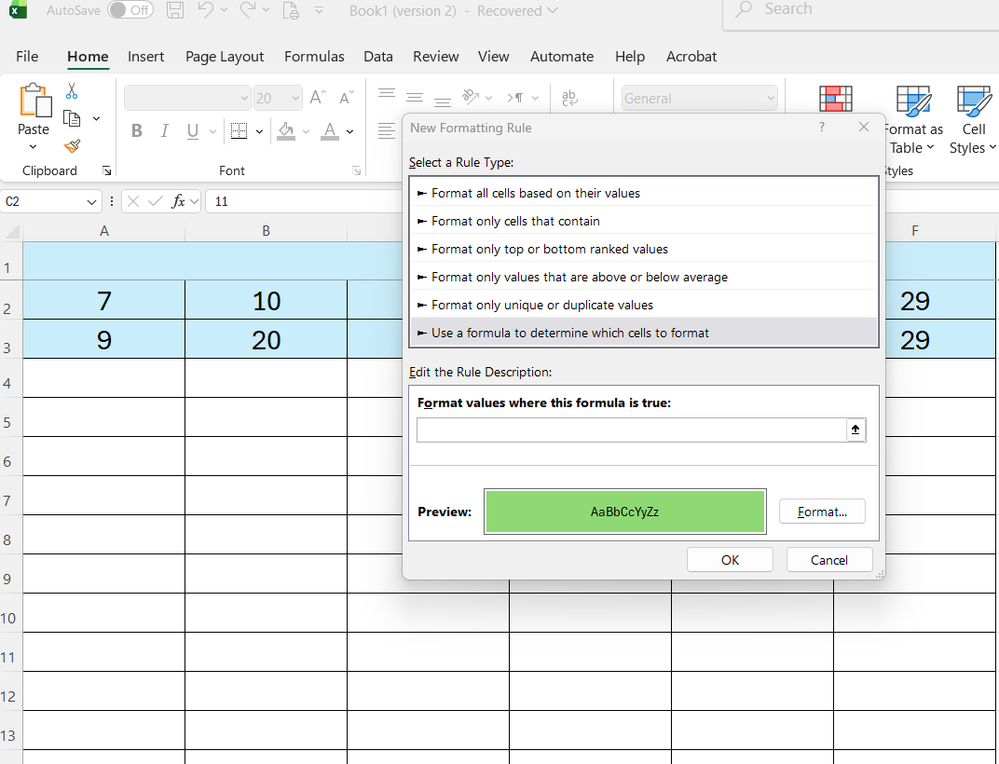Click Cell Styles button

click(x=973, y=121)
